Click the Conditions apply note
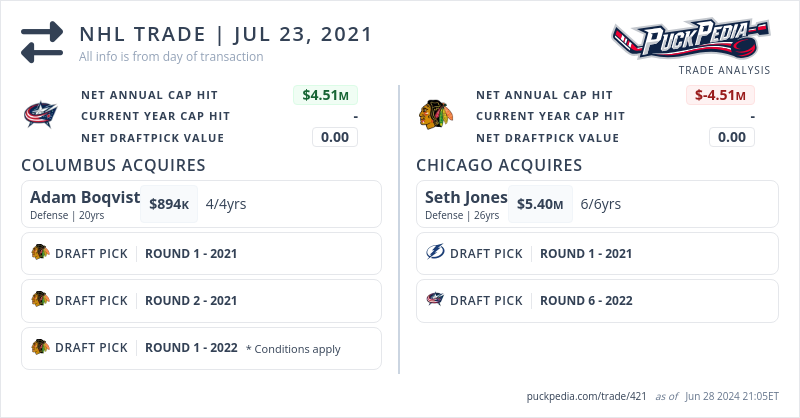800x418 pixels. (x=293, y=349)
